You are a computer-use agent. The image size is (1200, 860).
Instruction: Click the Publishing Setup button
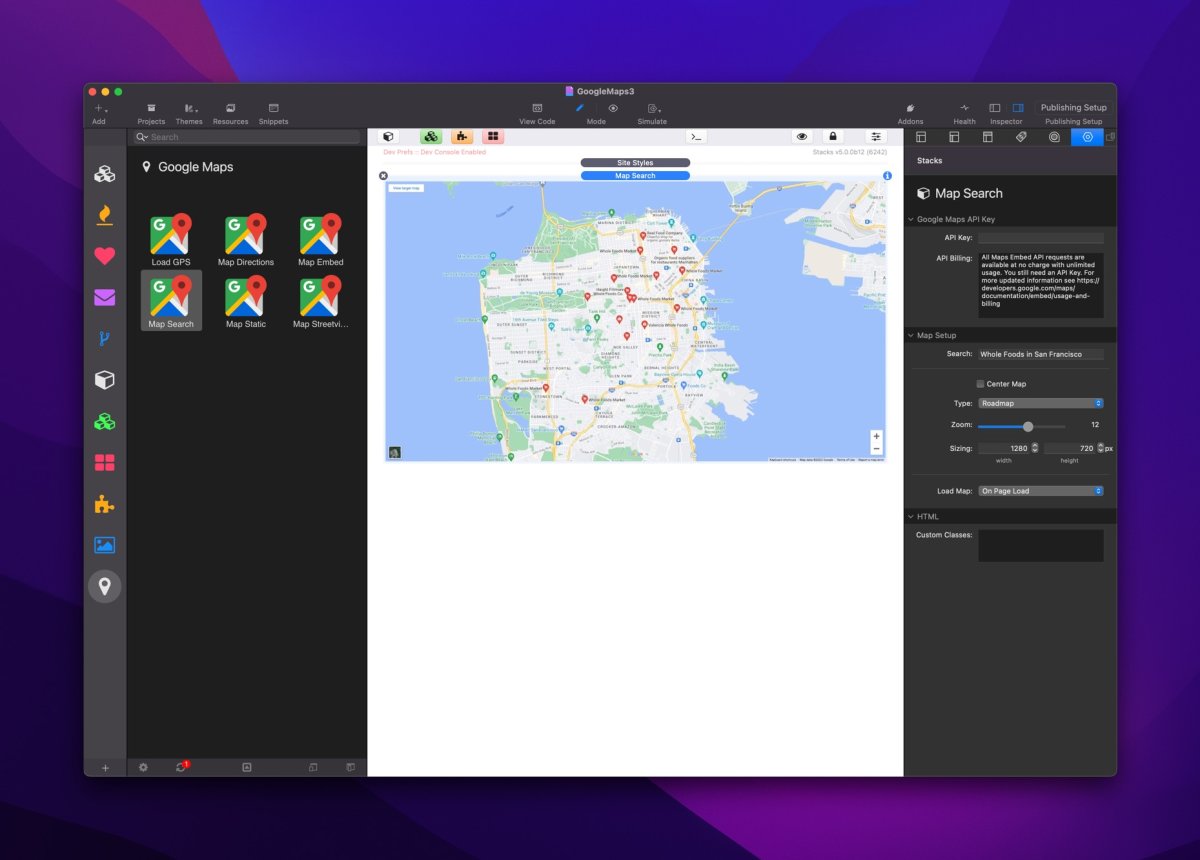[1073, 108]
